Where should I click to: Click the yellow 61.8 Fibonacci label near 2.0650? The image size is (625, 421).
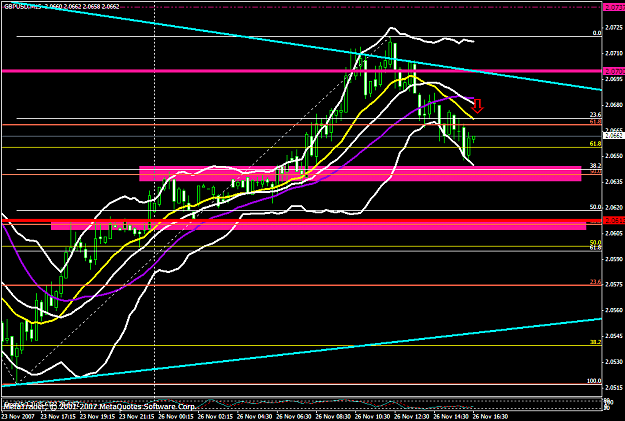click(596, 144)
